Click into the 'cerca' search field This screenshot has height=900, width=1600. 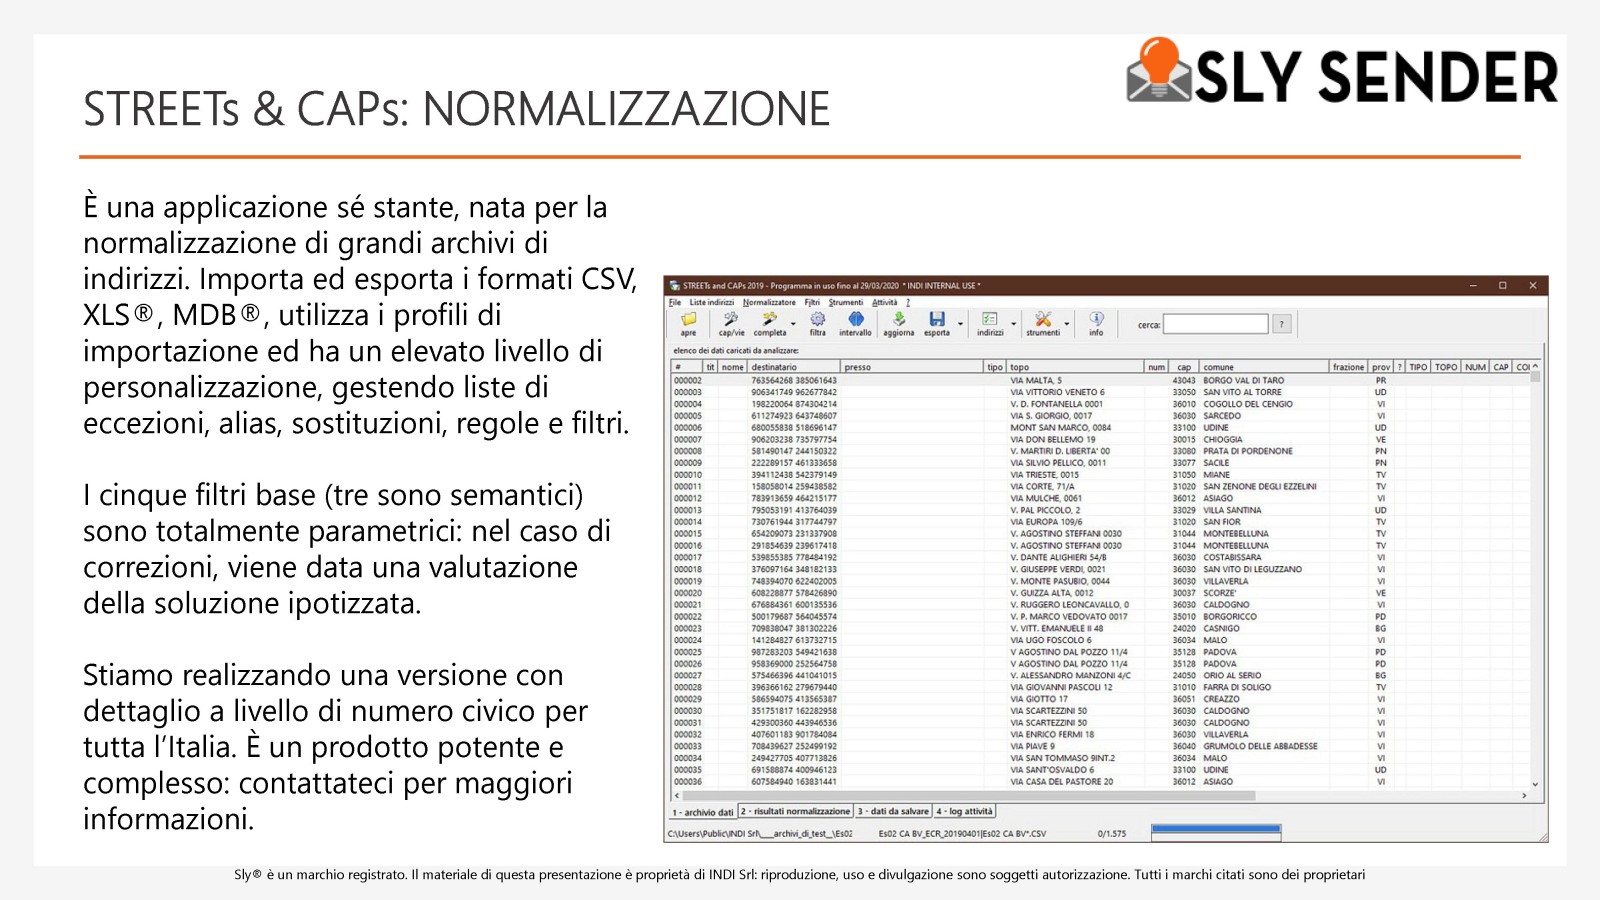click(x=1215, y=324)
